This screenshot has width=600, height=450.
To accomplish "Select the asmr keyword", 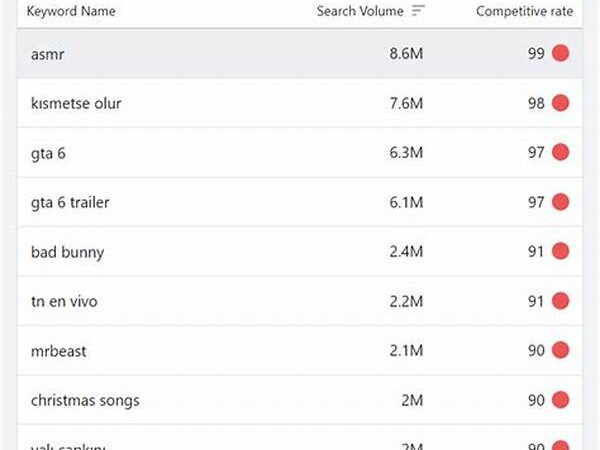I will 47,54.
